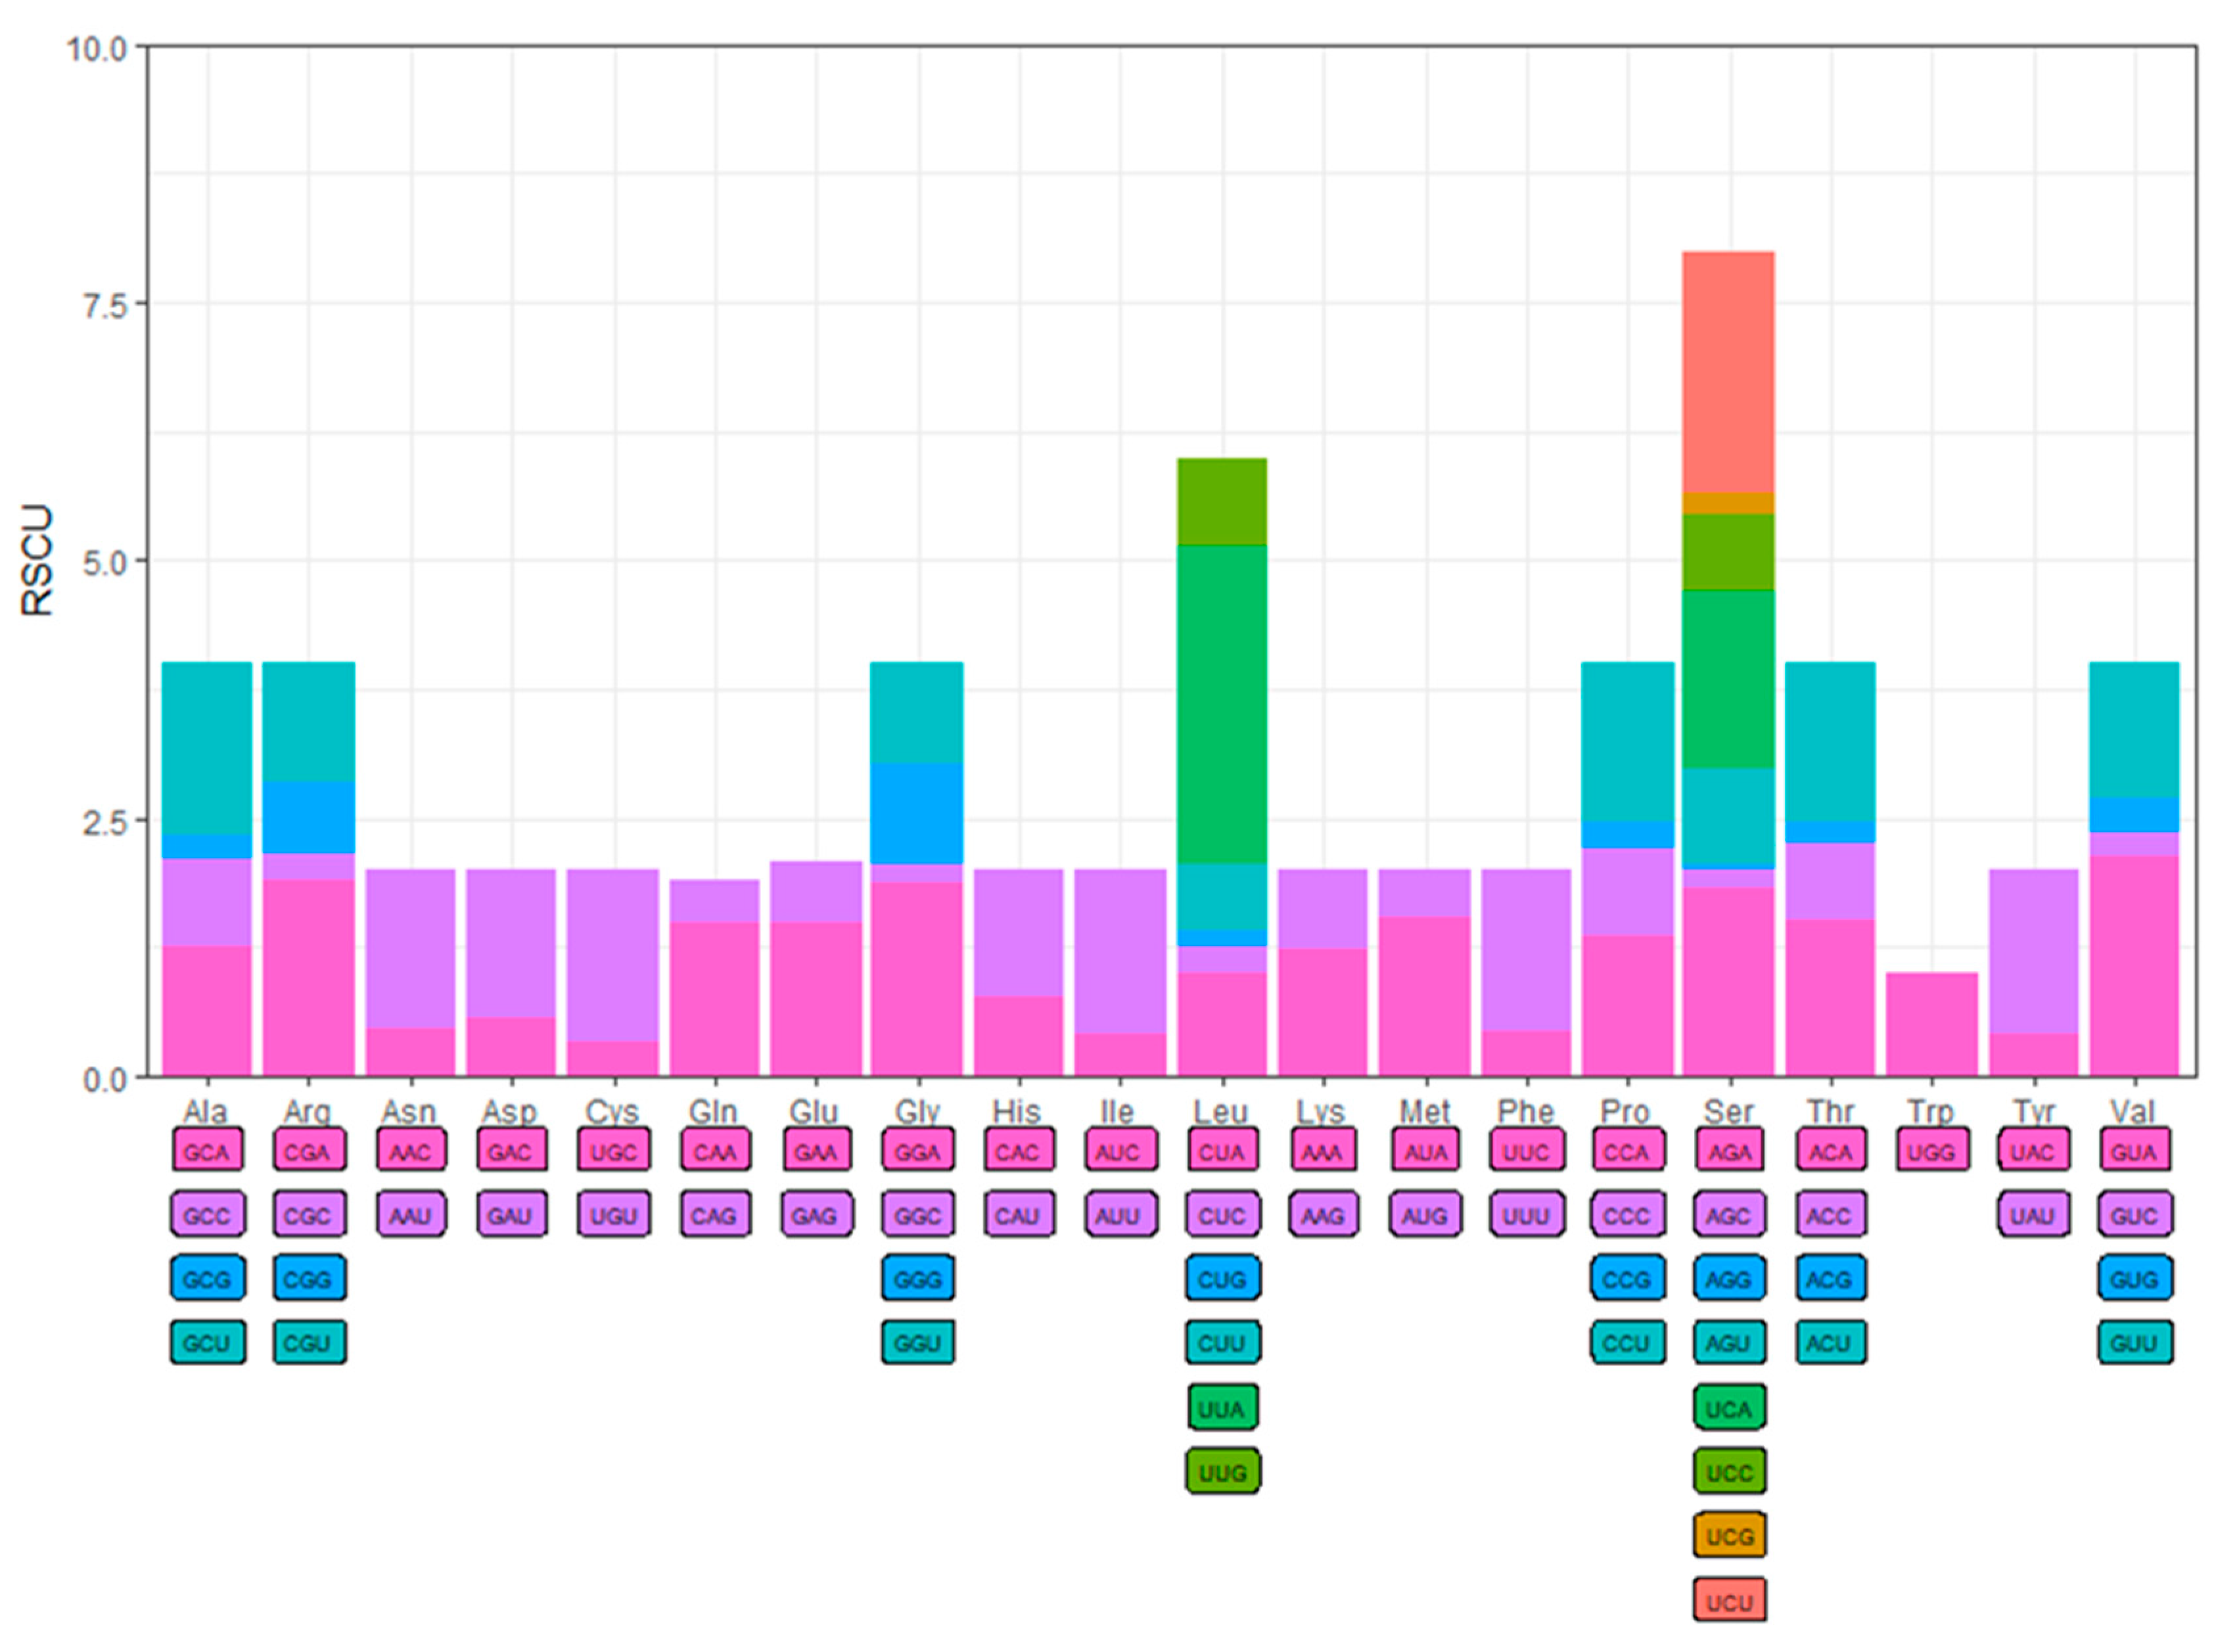Click the 10.0 y-axis tick label

click(97, 48)
